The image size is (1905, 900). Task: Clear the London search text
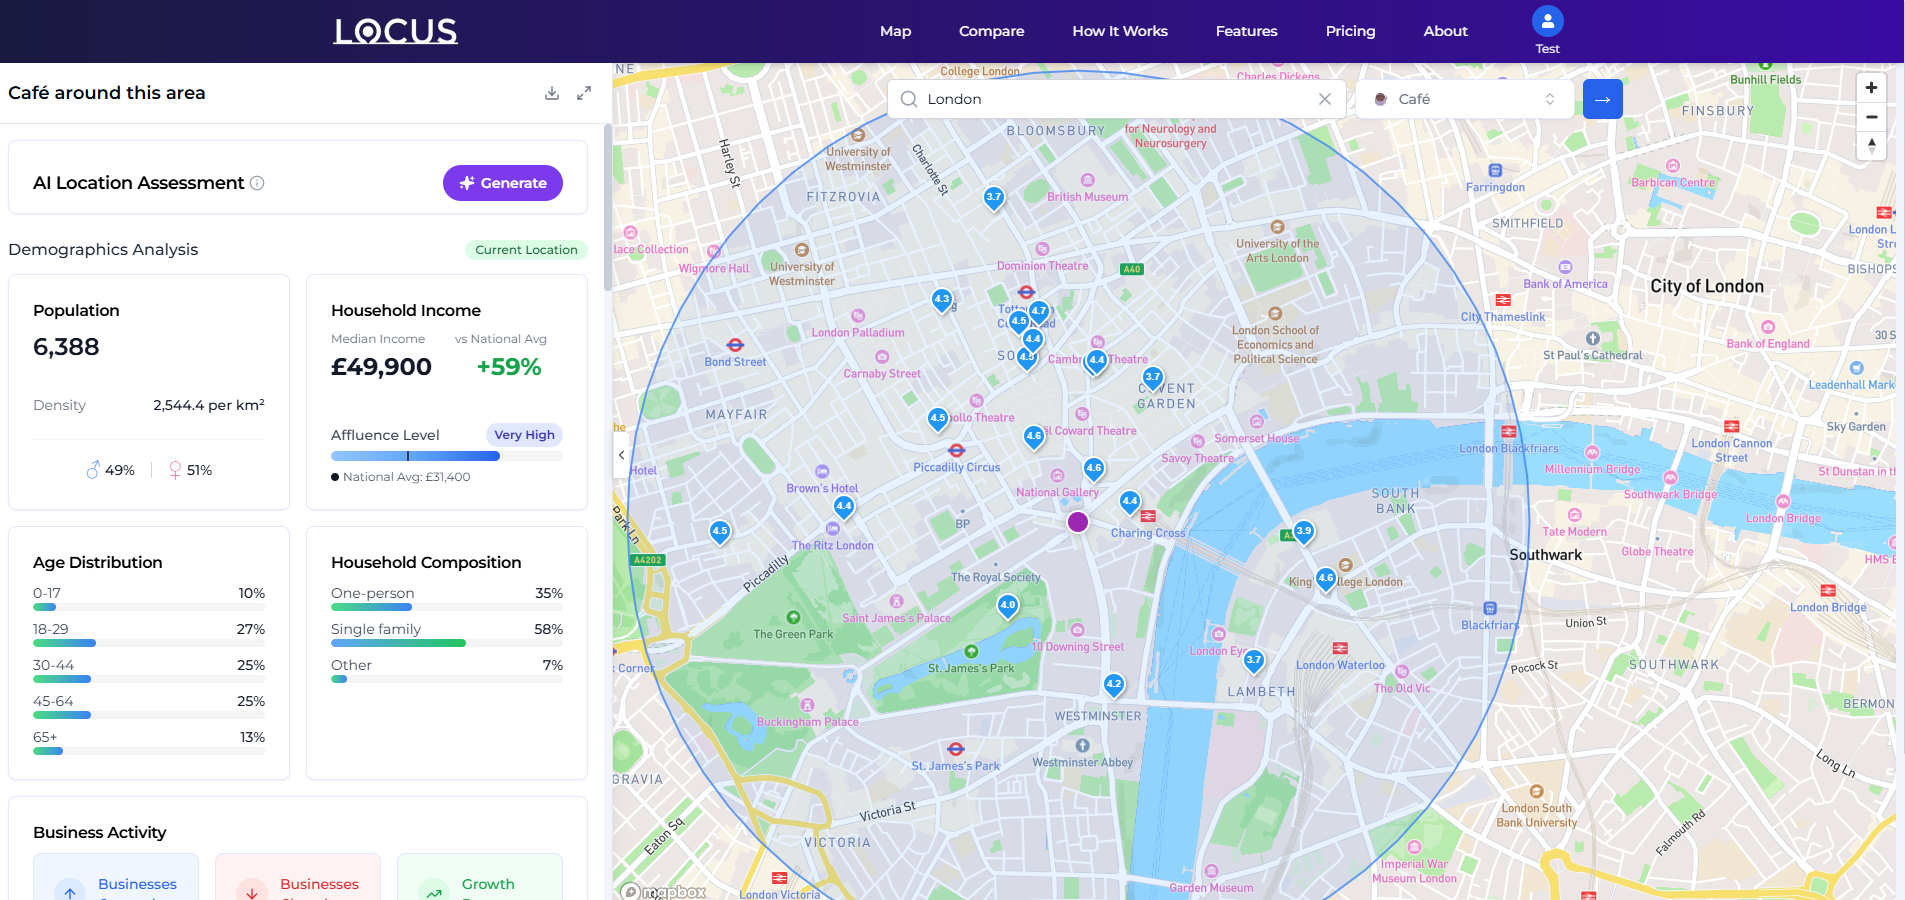coord(1325,99)
